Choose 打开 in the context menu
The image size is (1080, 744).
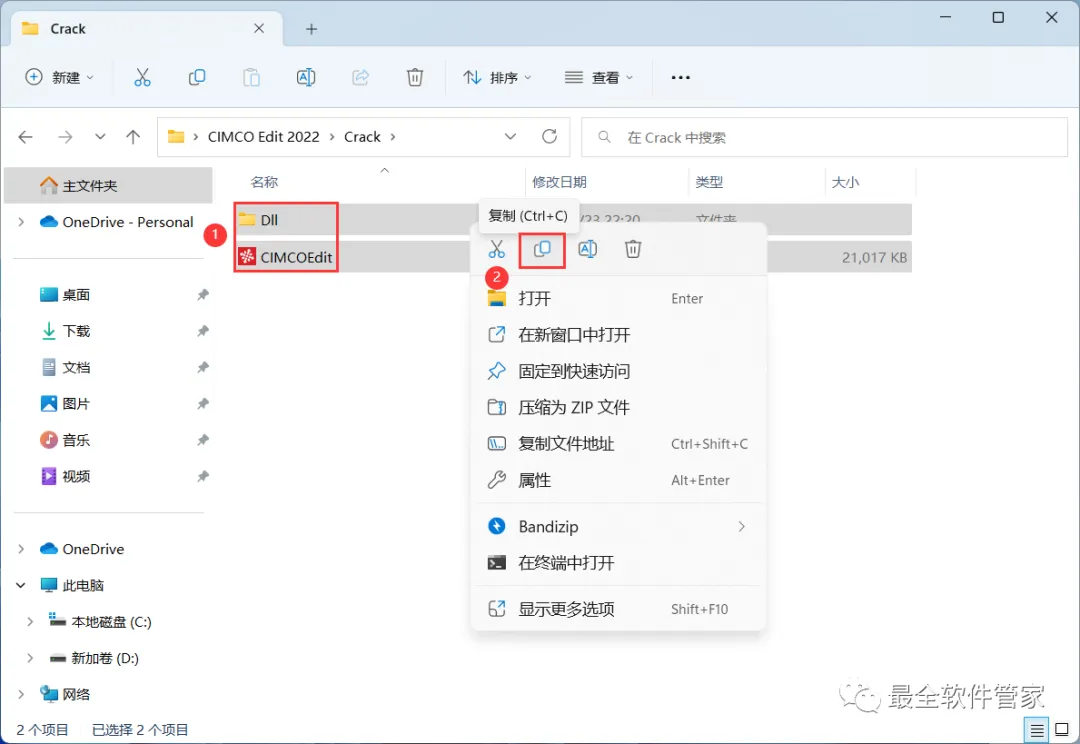(x=619, y=298)
